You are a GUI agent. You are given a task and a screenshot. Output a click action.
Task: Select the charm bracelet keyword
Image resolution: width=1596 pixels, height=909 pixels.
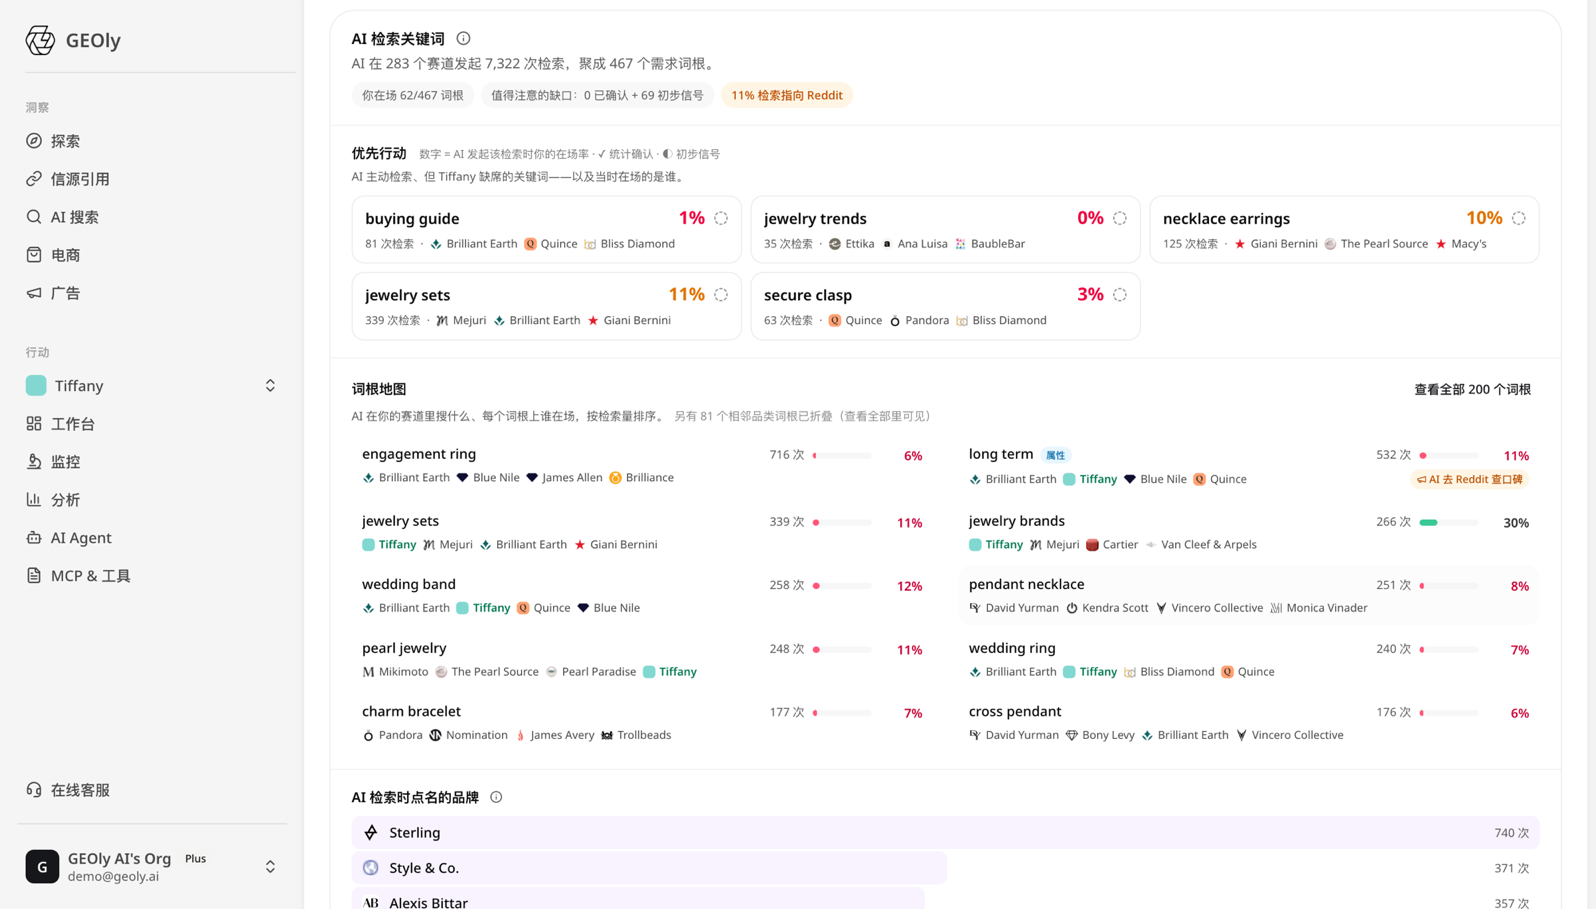tap(411, 711)
